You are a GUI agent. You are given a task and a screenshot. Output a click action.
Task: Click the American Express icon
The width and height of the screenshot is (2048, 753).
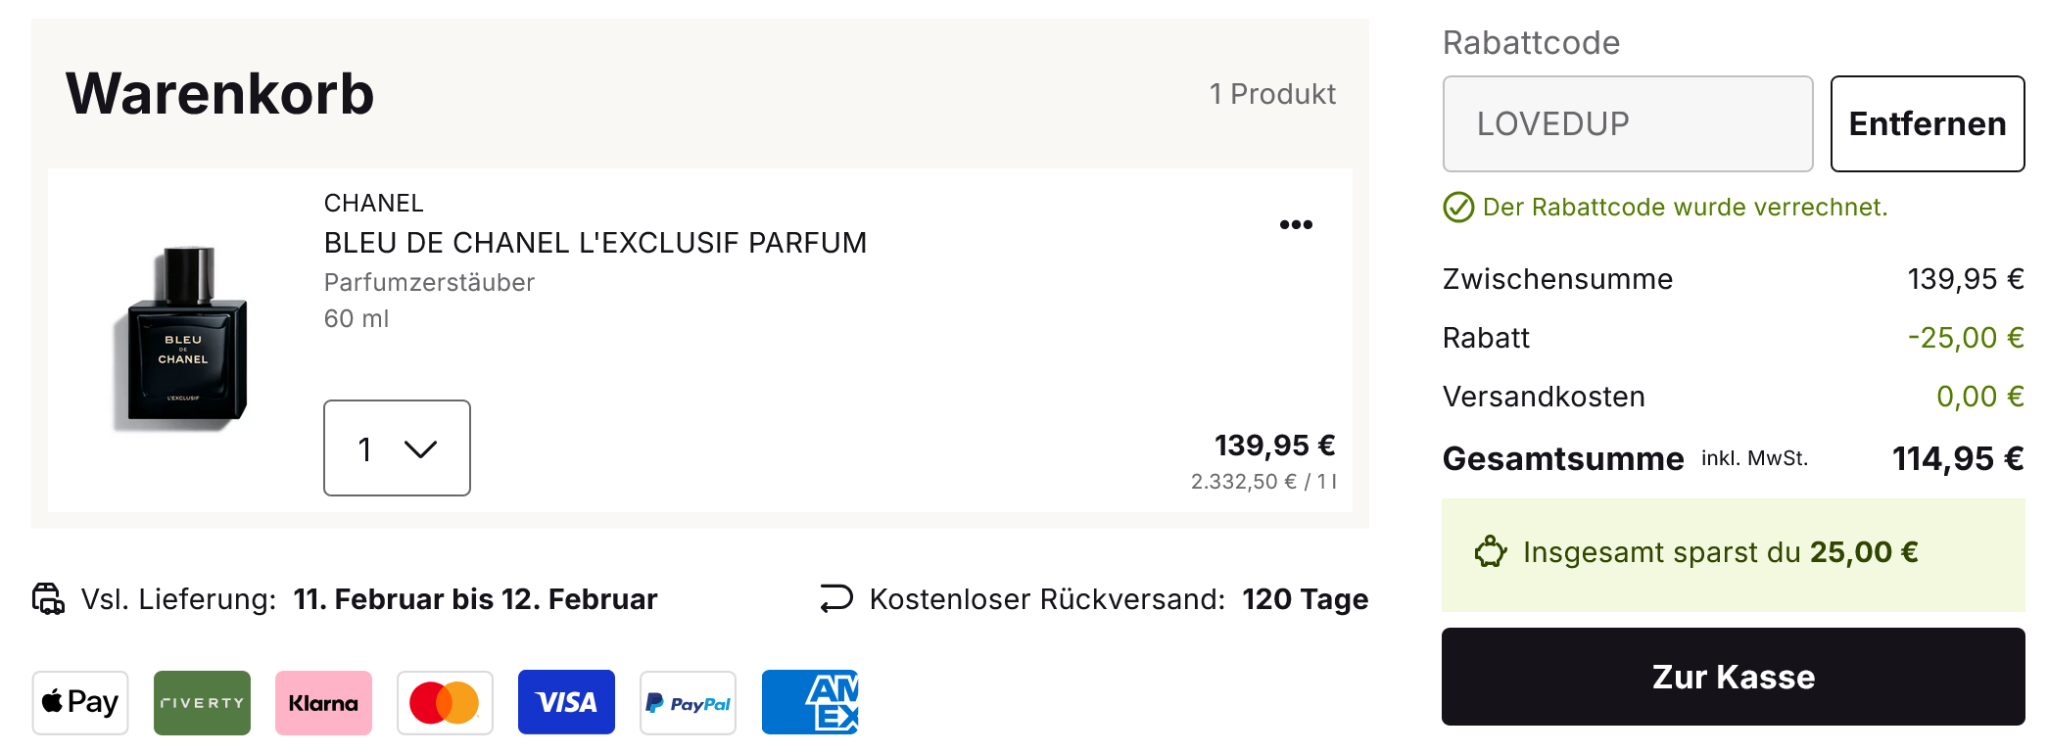point(810,702)
